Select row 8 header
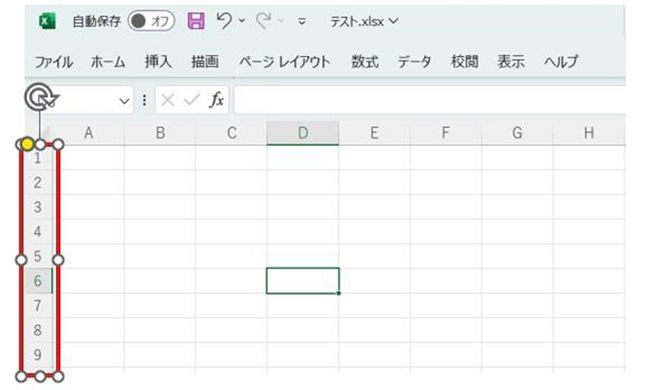This screenshot has width=646, height=390. [x=38, y=330]
